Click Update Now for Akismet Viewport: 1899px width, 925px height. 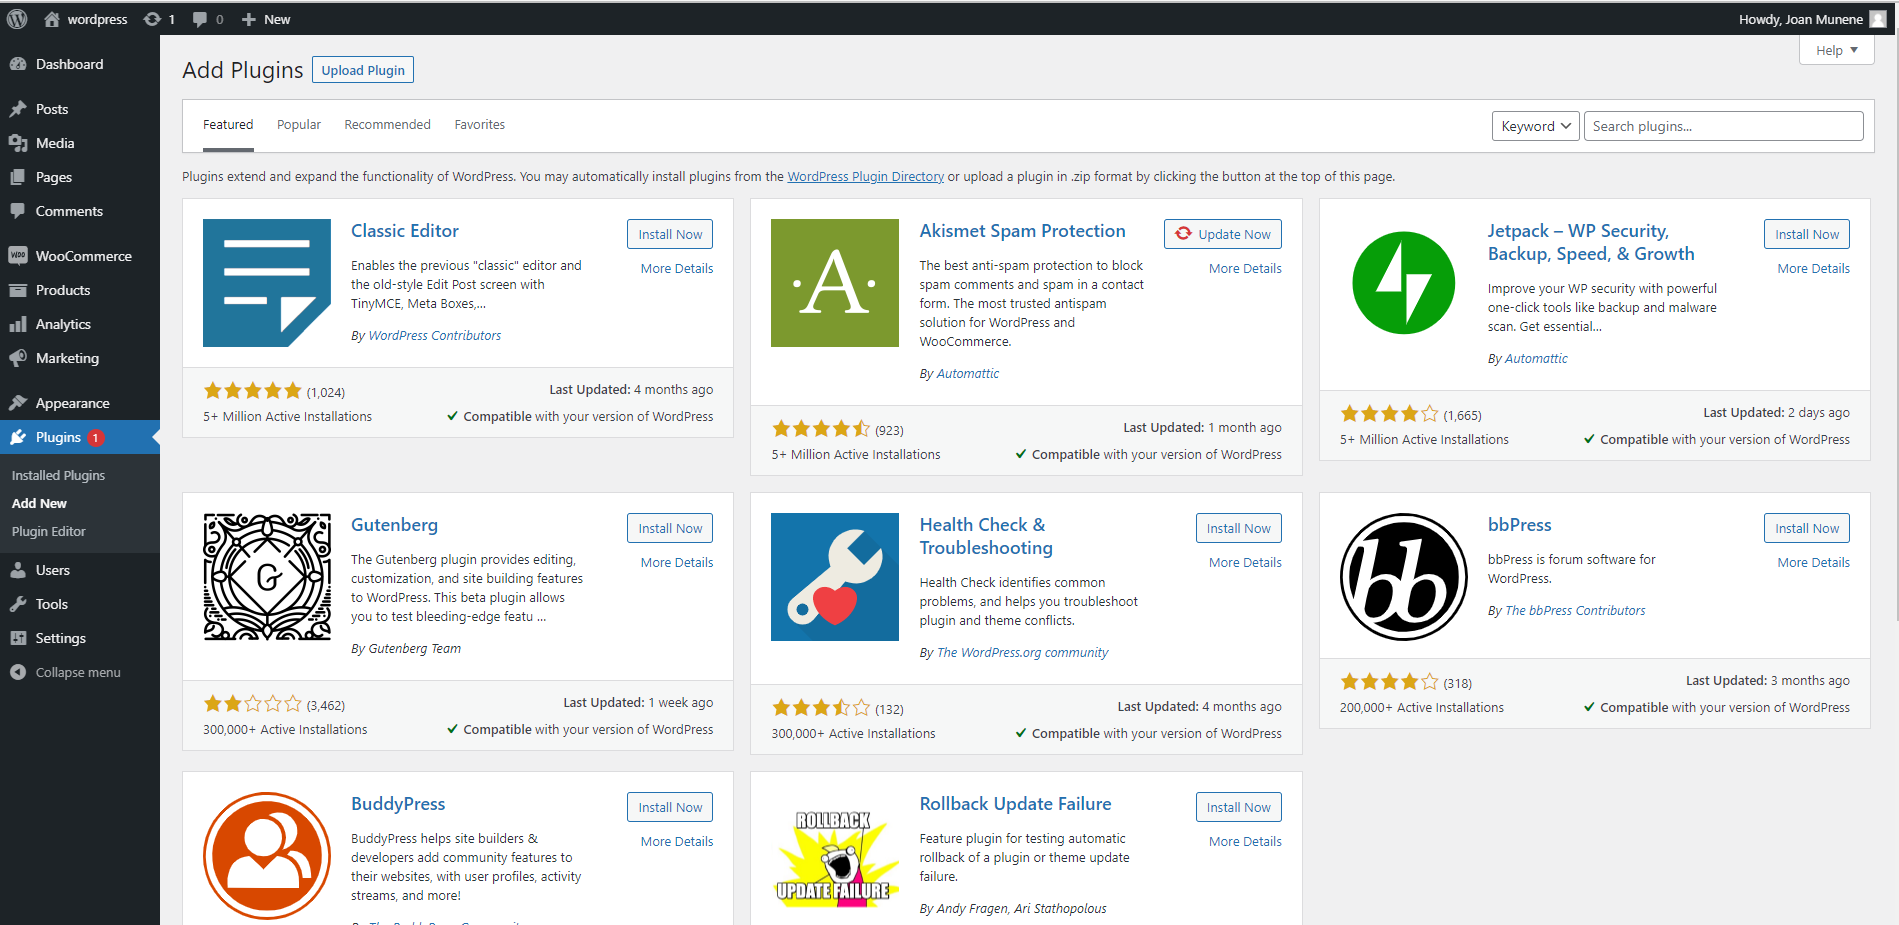pyautogui.click(x=1223, y=234)
